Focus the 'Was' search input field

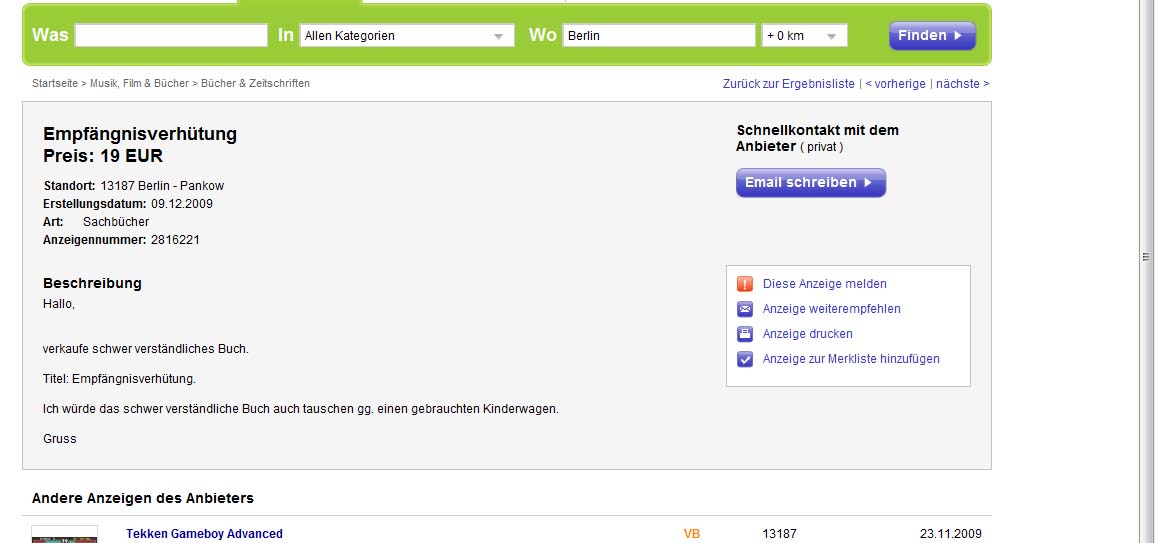pos(171,36)
